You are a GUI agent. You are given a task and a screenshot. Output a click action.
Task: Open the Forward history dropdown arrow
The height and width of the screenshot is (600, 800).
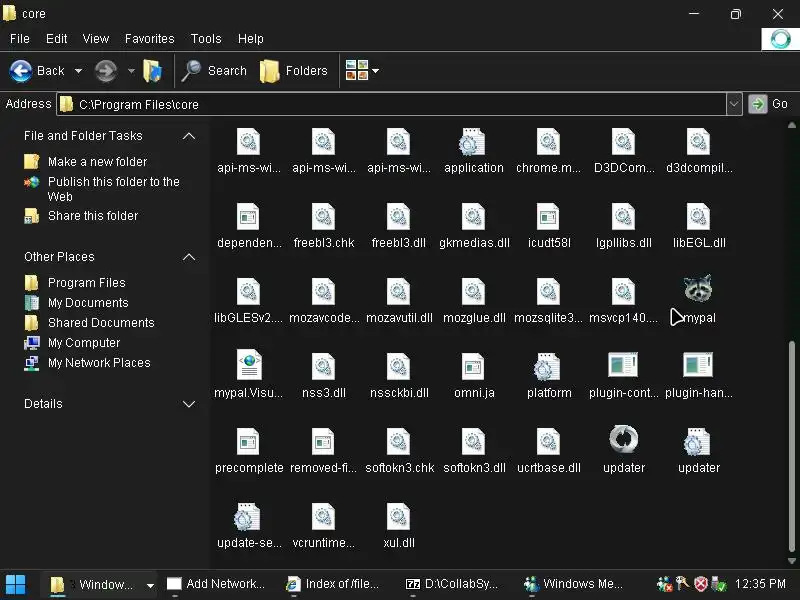131,71
